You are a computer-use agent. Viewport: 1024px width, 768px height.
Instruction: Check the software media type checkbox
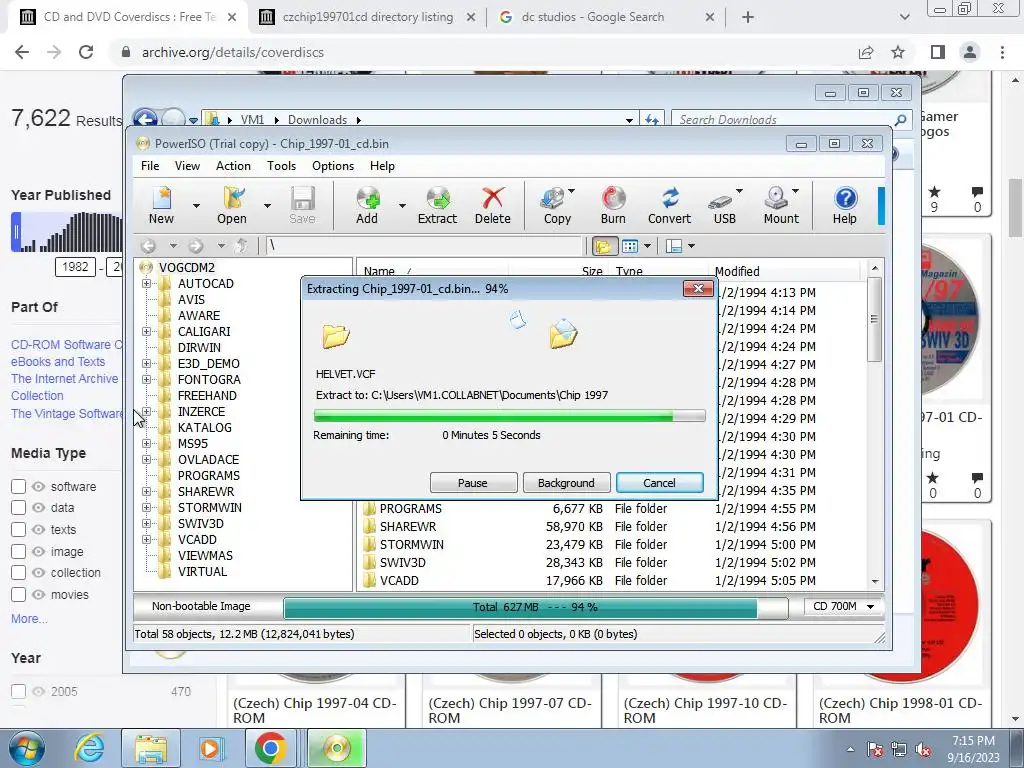pyautogui.click(x=18, y=487)
